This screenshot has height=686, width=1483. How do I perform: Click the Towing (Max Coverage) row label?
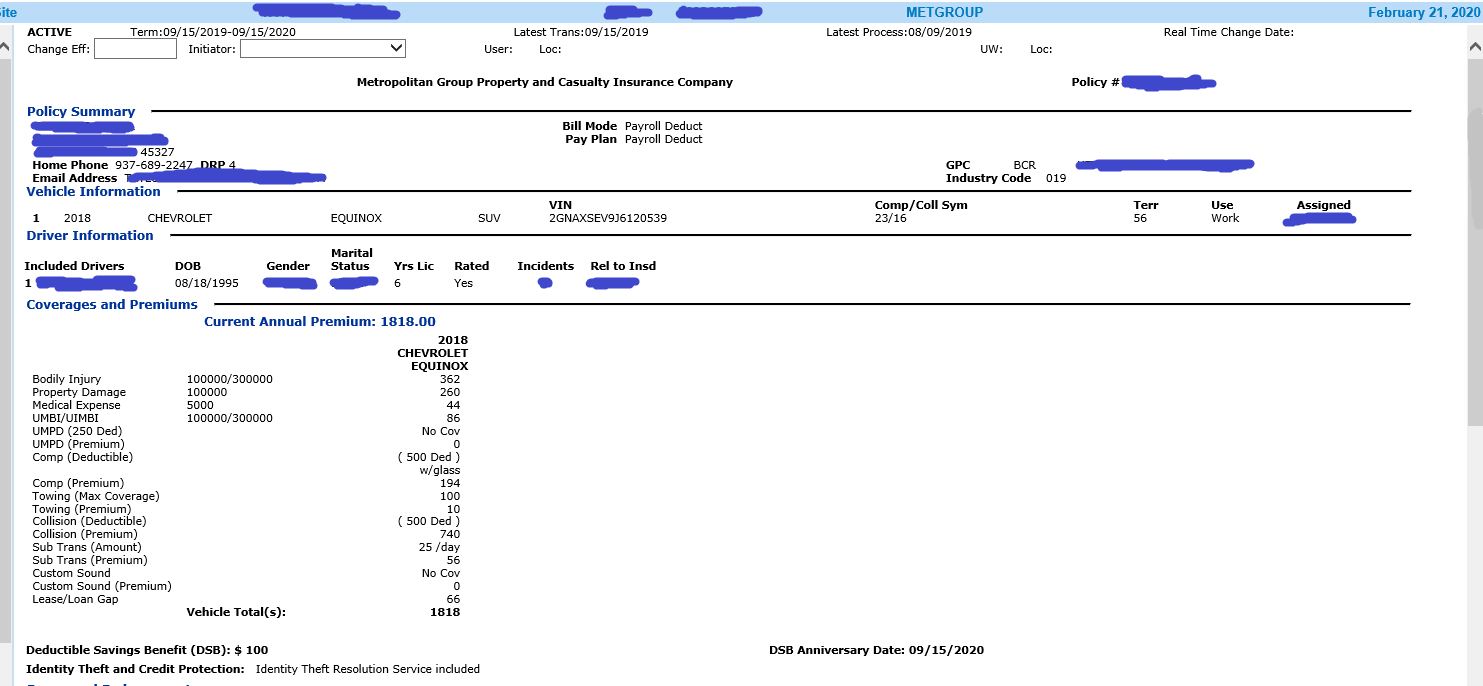pyautogui.click(x=96, y=496)
